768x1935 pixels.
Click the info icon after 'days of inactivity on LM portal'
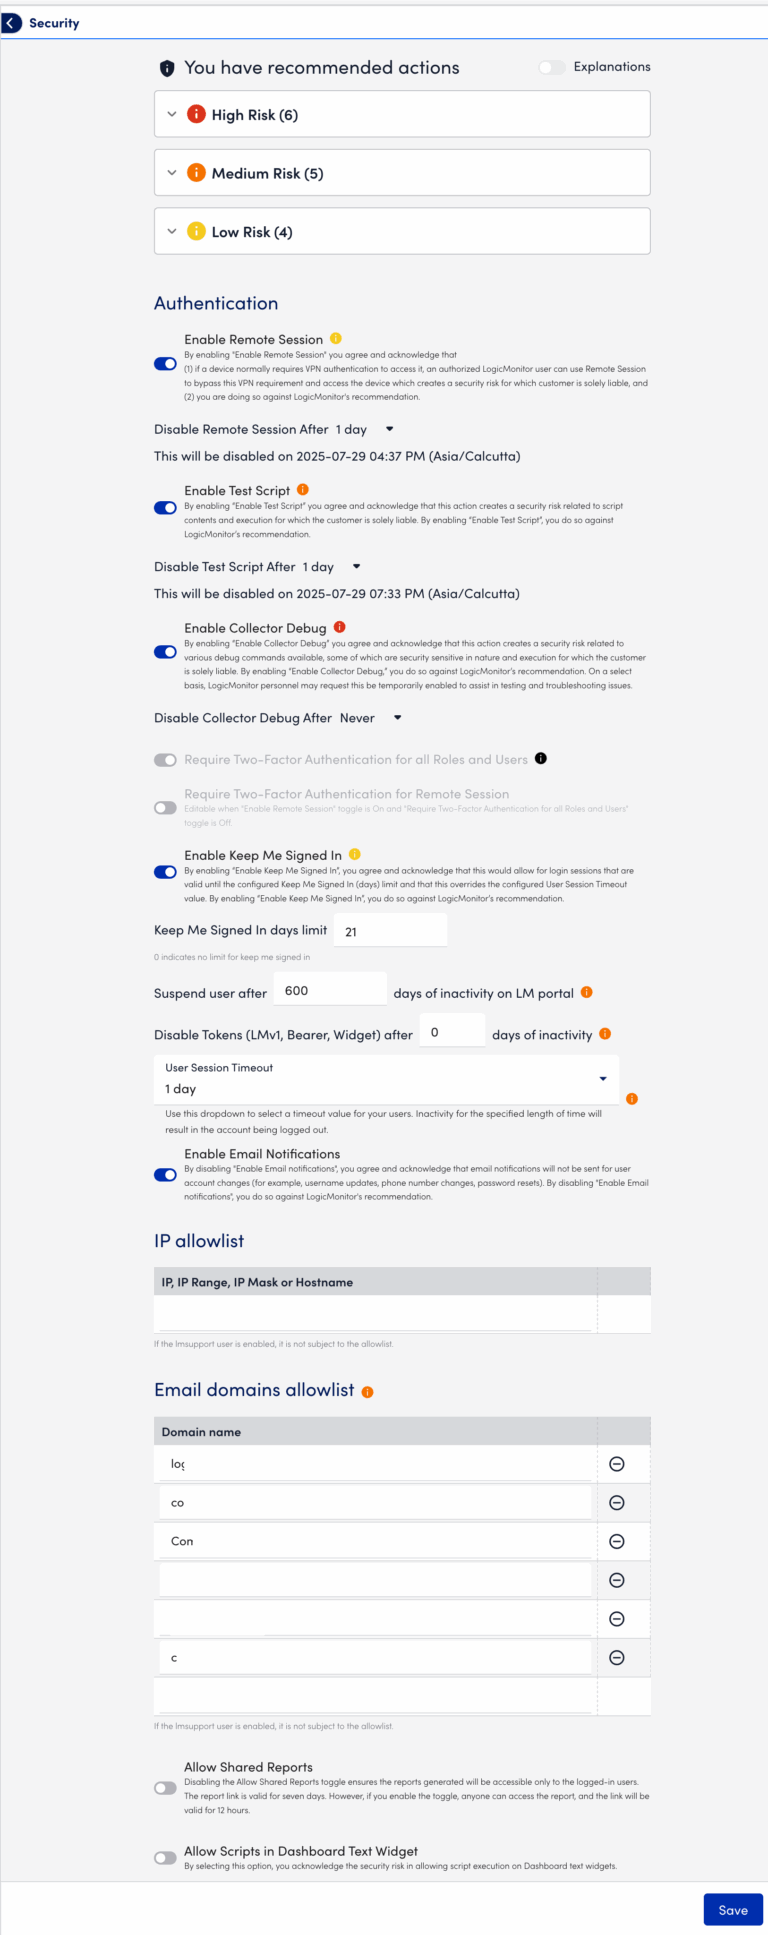pyautogui.click(x=587, y=992)
